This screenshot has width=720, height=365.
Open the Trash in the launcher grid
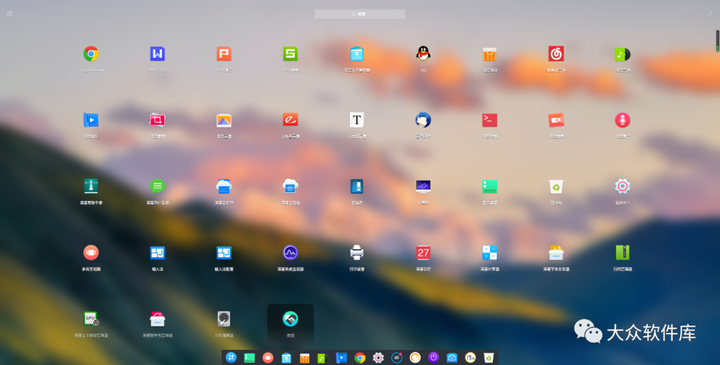pyautogui.click(x=556, y=186)
